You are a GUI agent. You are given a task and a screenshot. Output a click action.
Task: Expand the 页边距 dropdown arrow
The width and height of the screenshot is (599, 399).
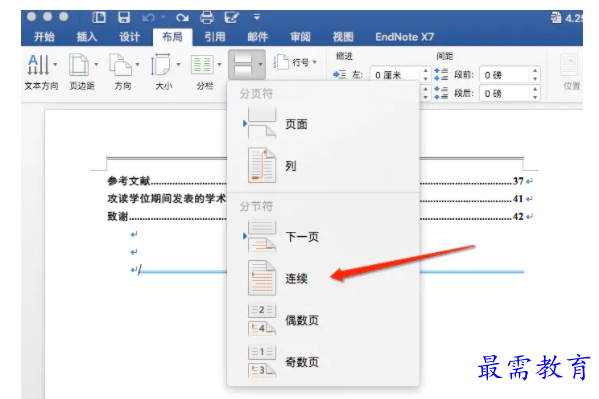click(x=96, y=65)
